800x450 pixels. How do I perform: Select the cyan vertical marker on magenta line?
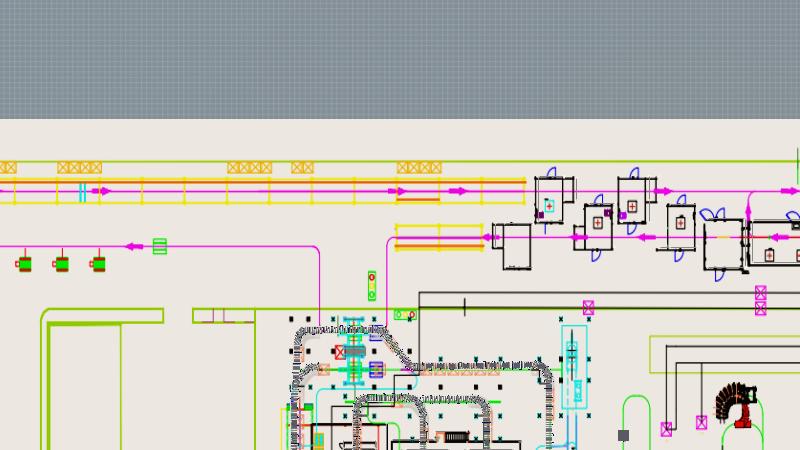83,191
